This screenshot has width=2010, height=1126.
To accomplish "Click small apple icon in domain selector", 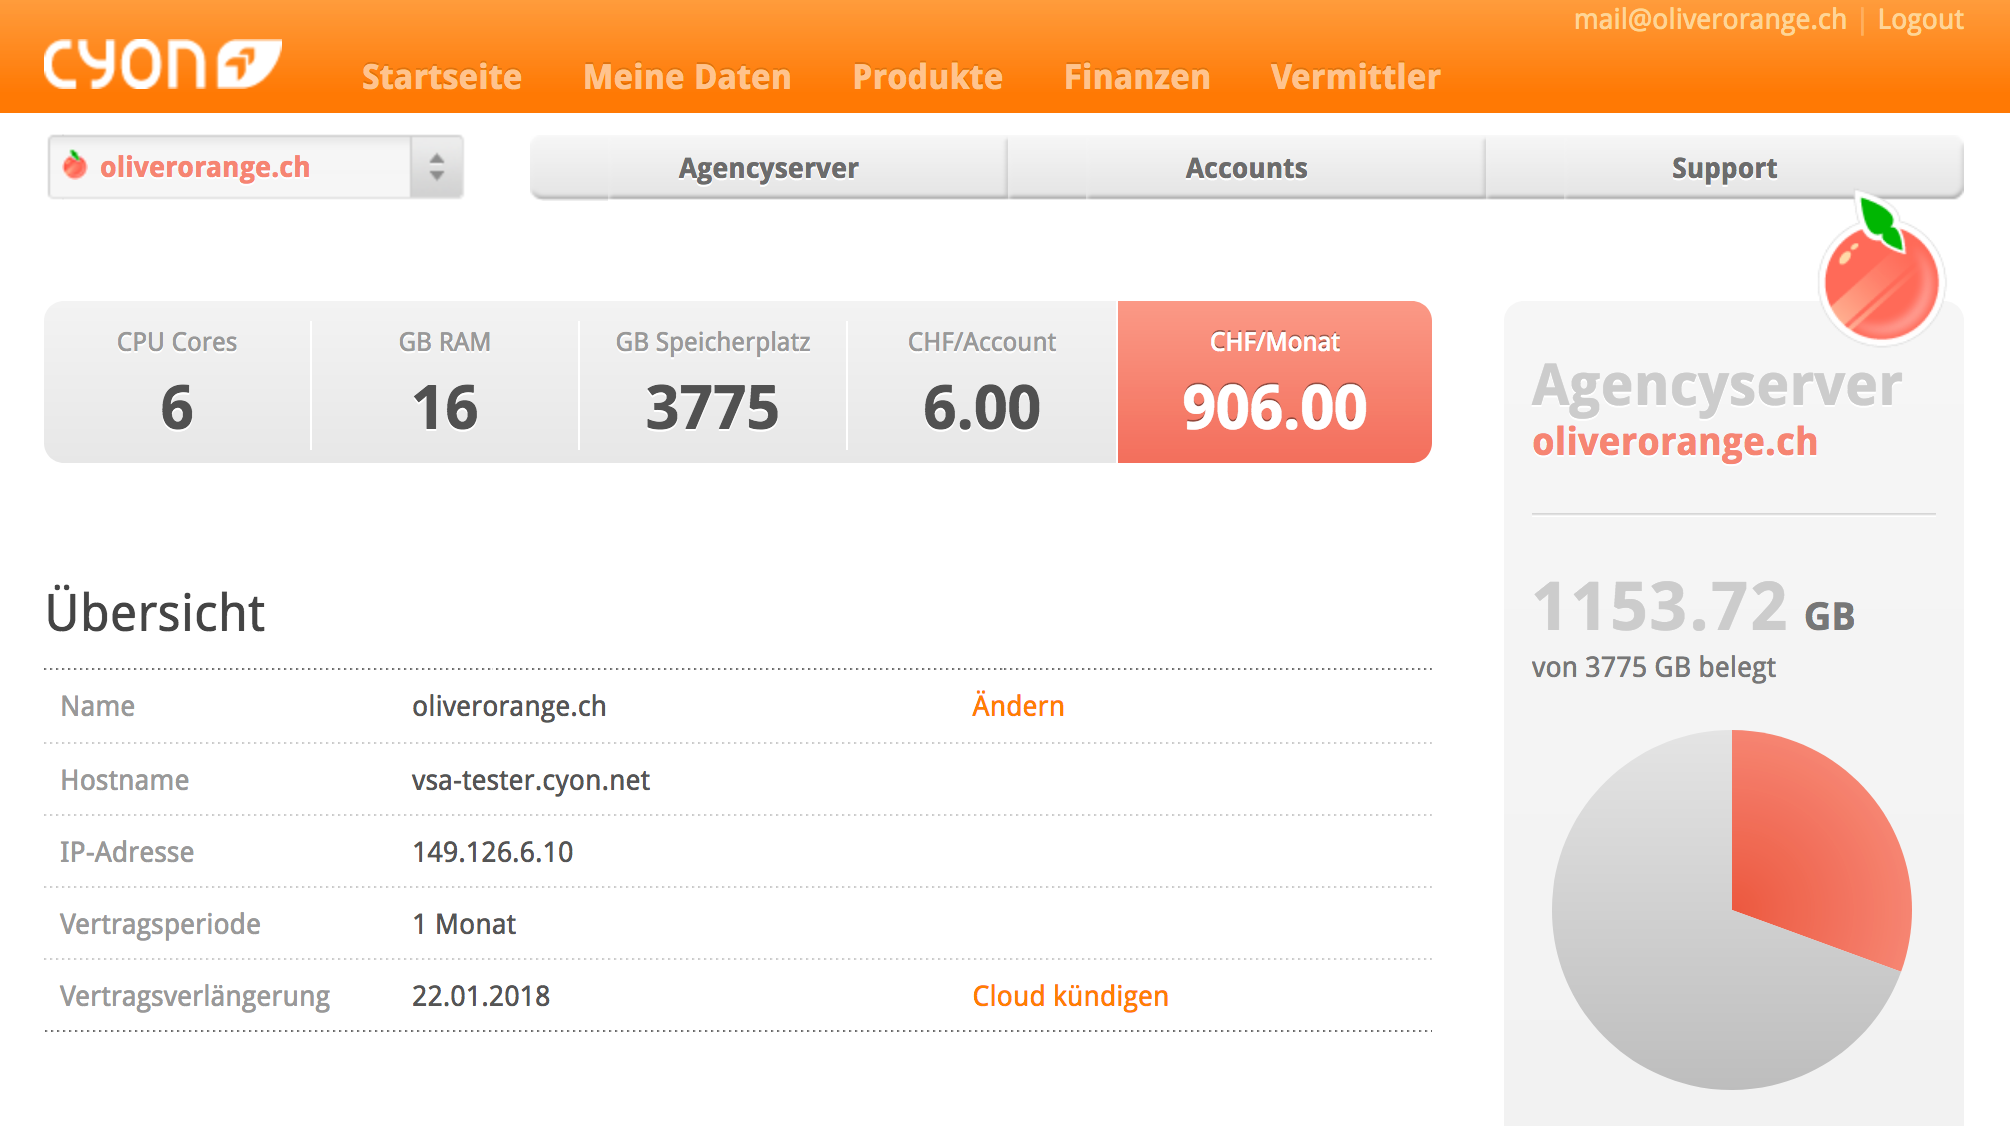I will click(75, 166).
